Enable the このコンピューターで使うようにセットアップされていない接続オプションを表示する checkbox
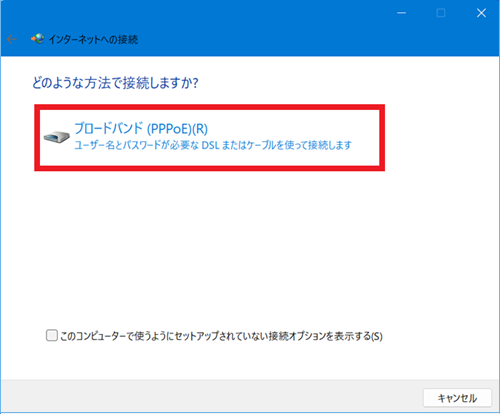Viewport: 500px width, 414px height. click(x=52, y=335)
